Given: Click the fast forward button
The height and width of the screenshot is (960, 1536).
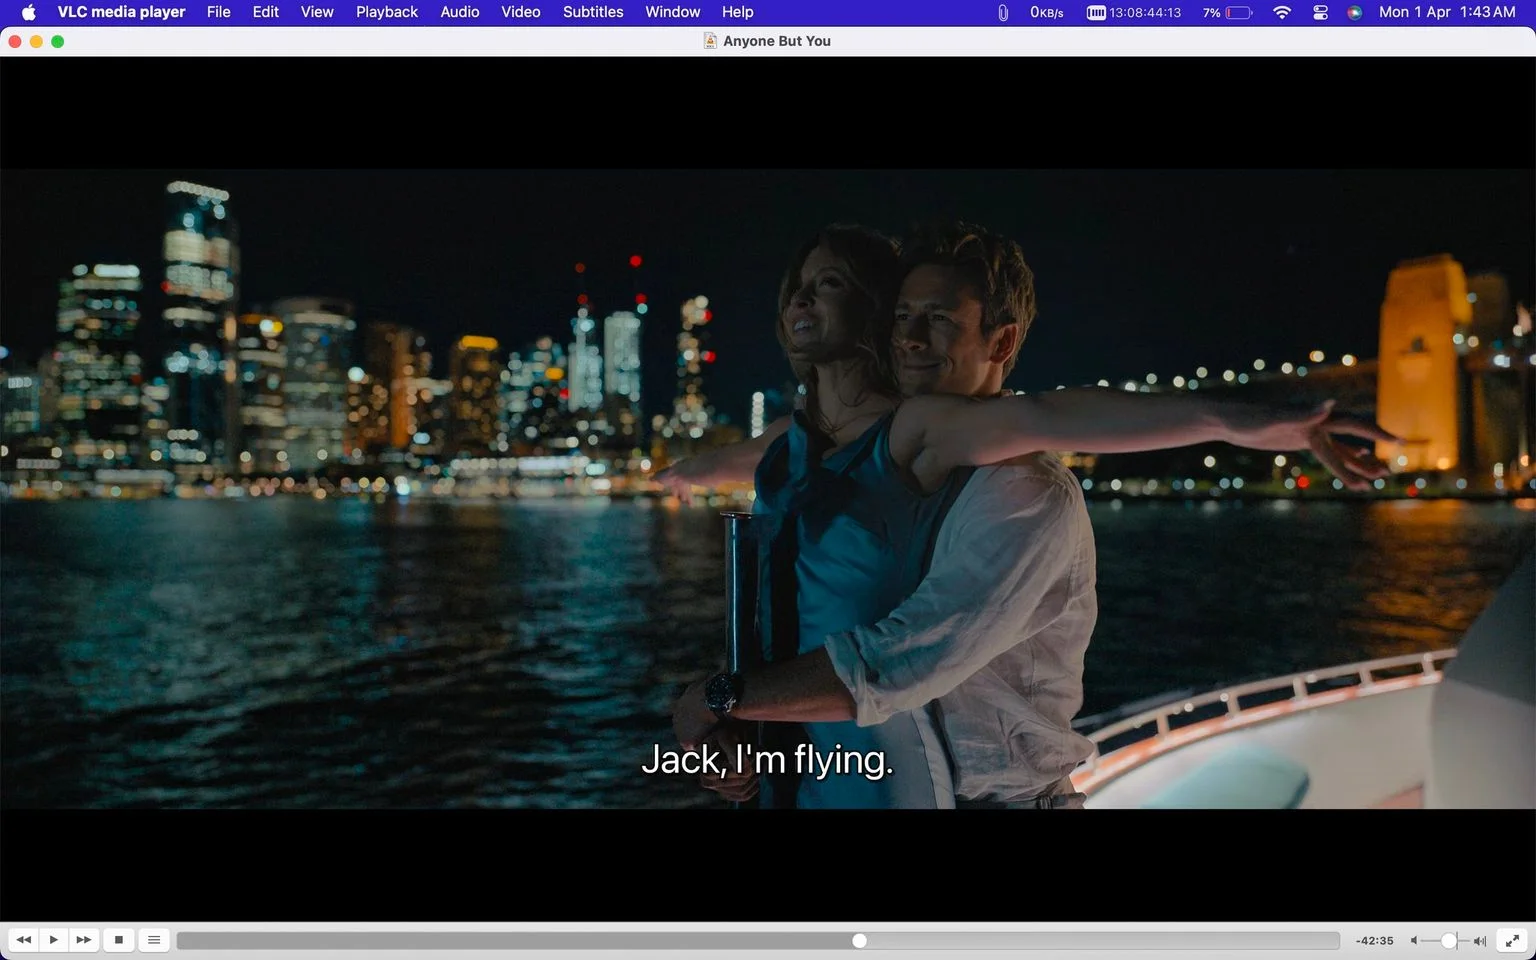Looking at the screenshot, I should tap(84, 940).
